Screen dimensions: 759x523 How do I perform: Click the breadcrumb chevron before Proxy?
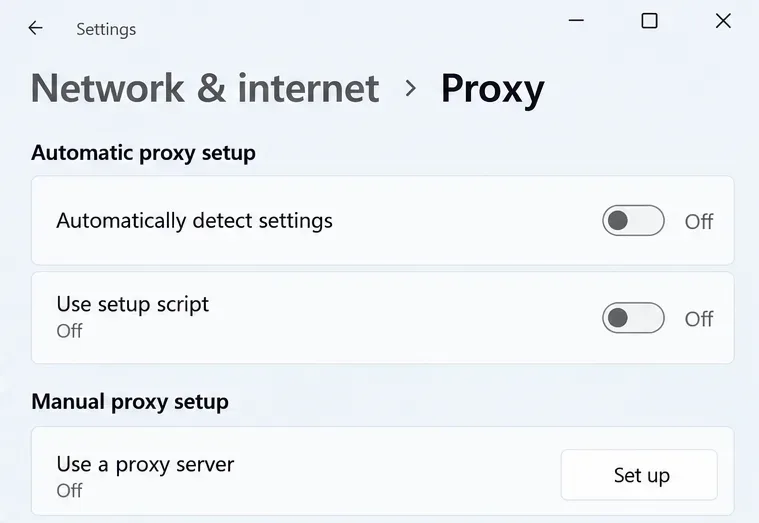[410, 88]
